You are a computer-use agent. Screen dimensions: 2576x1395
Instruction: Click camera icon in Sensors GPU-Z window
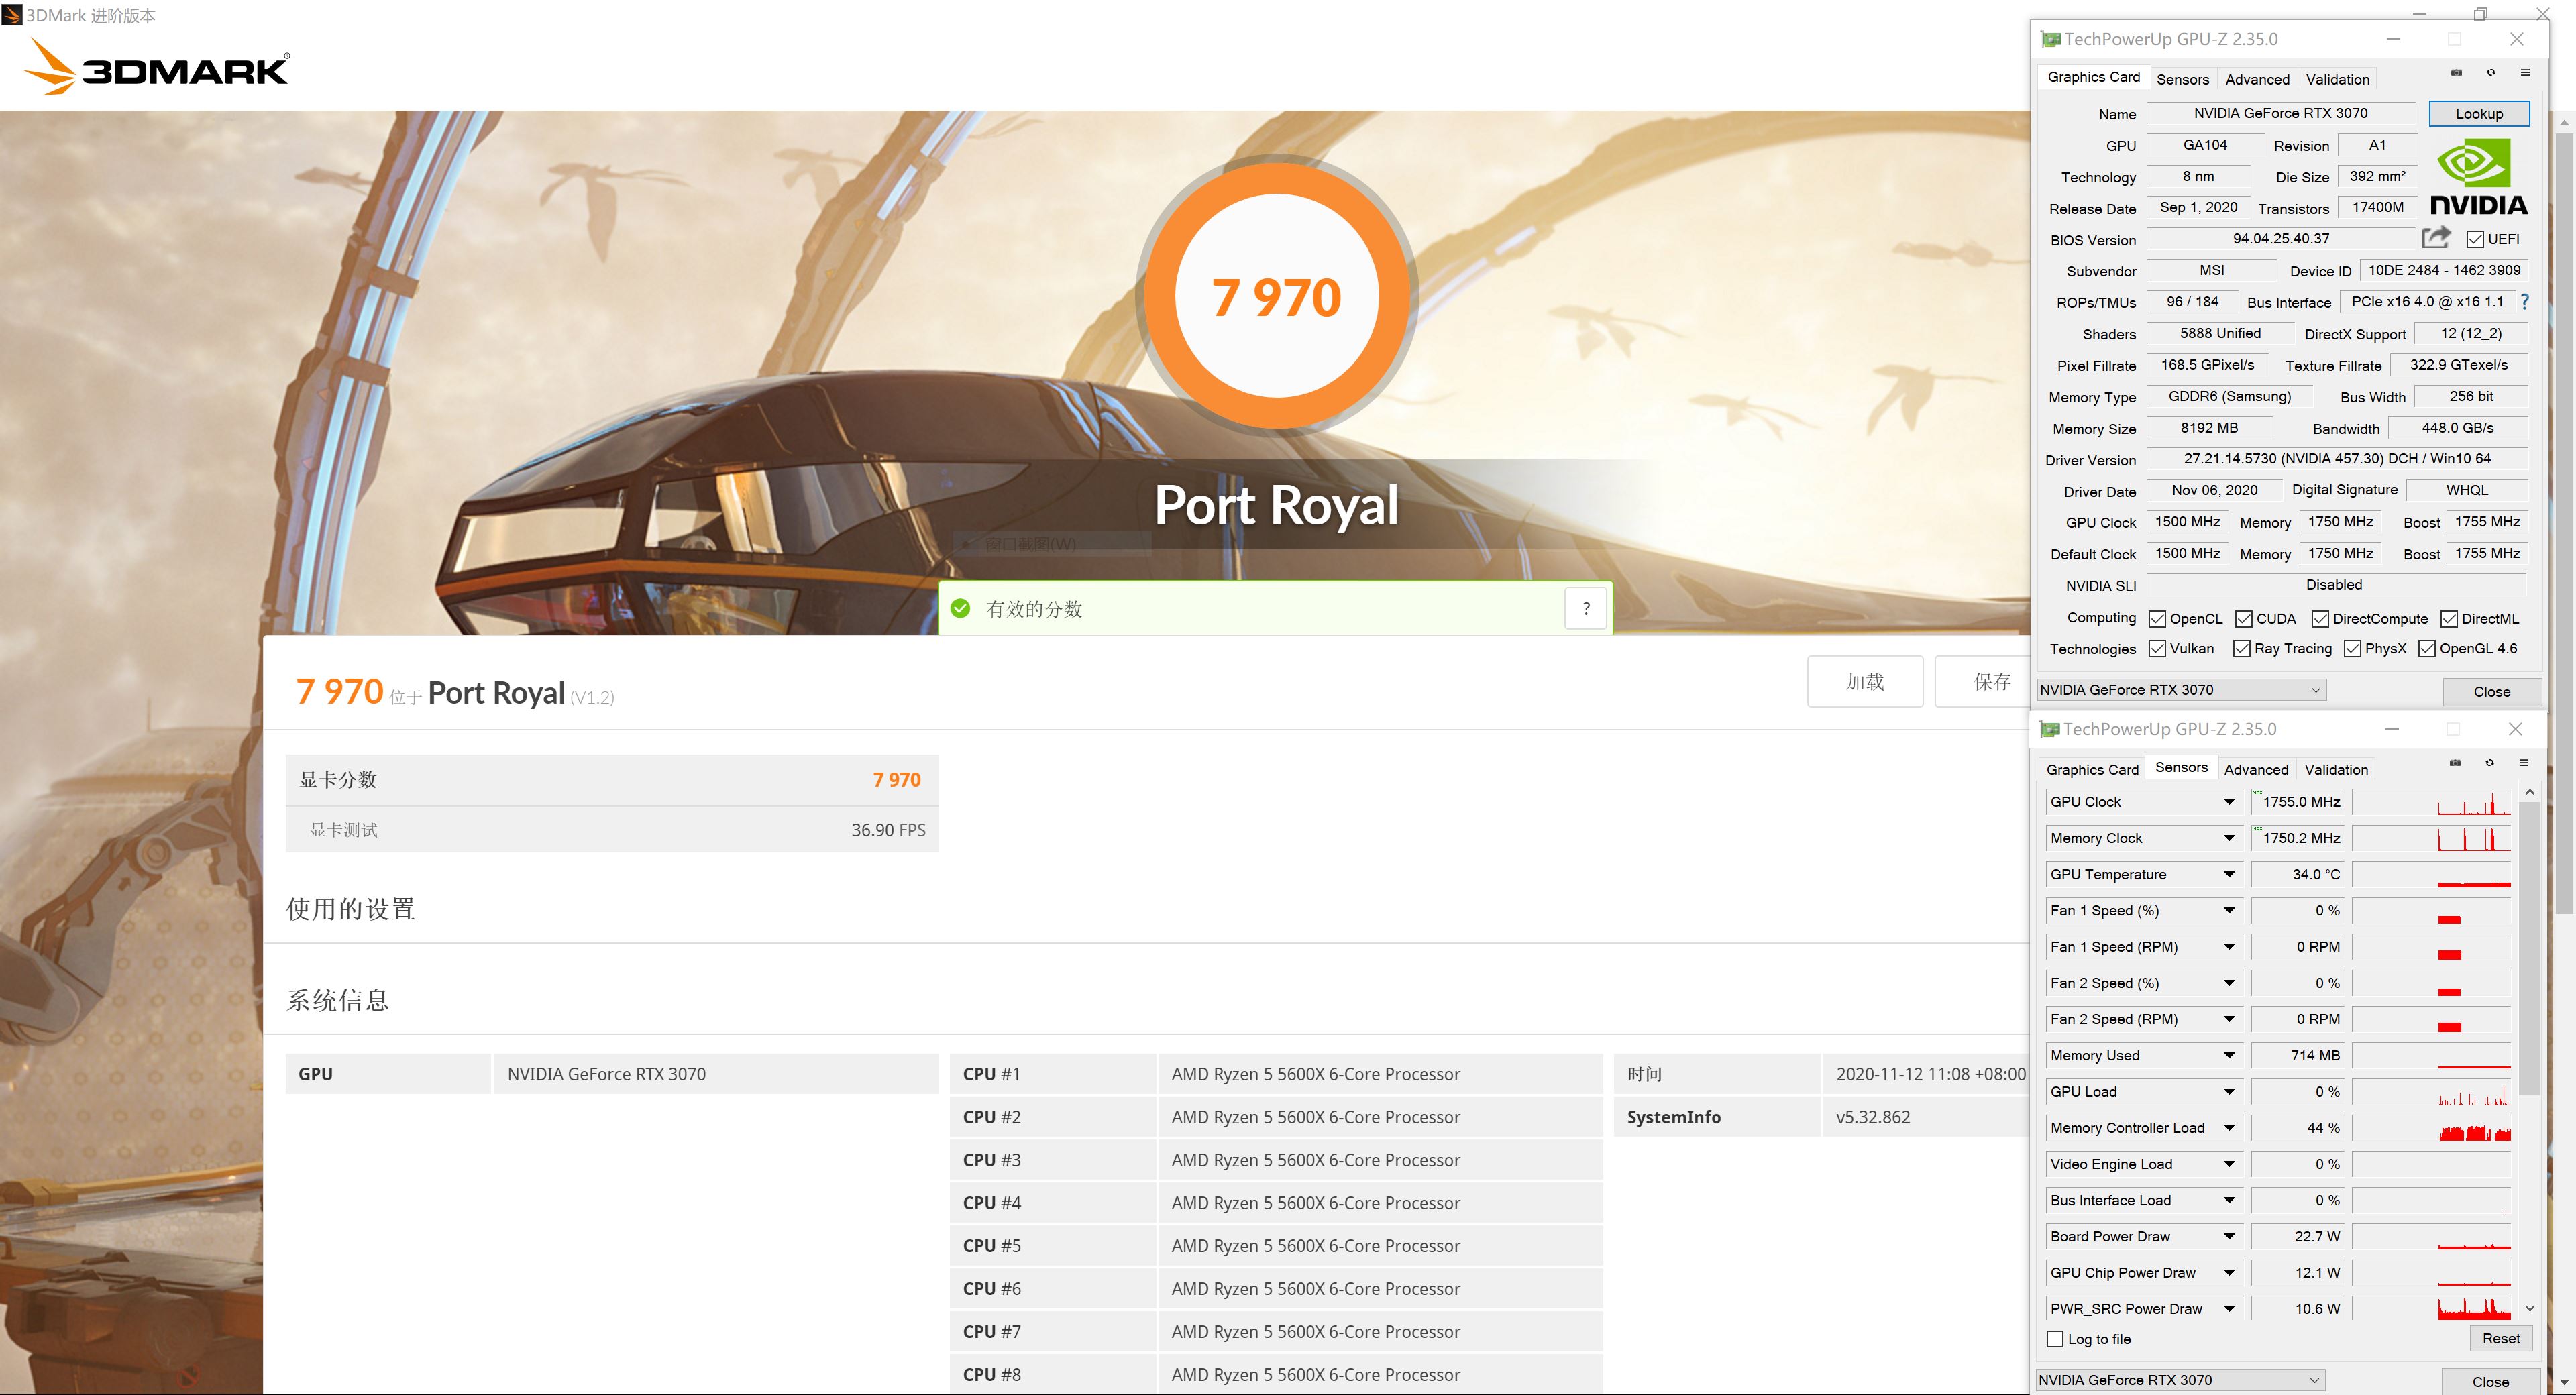click(2455, 763)
